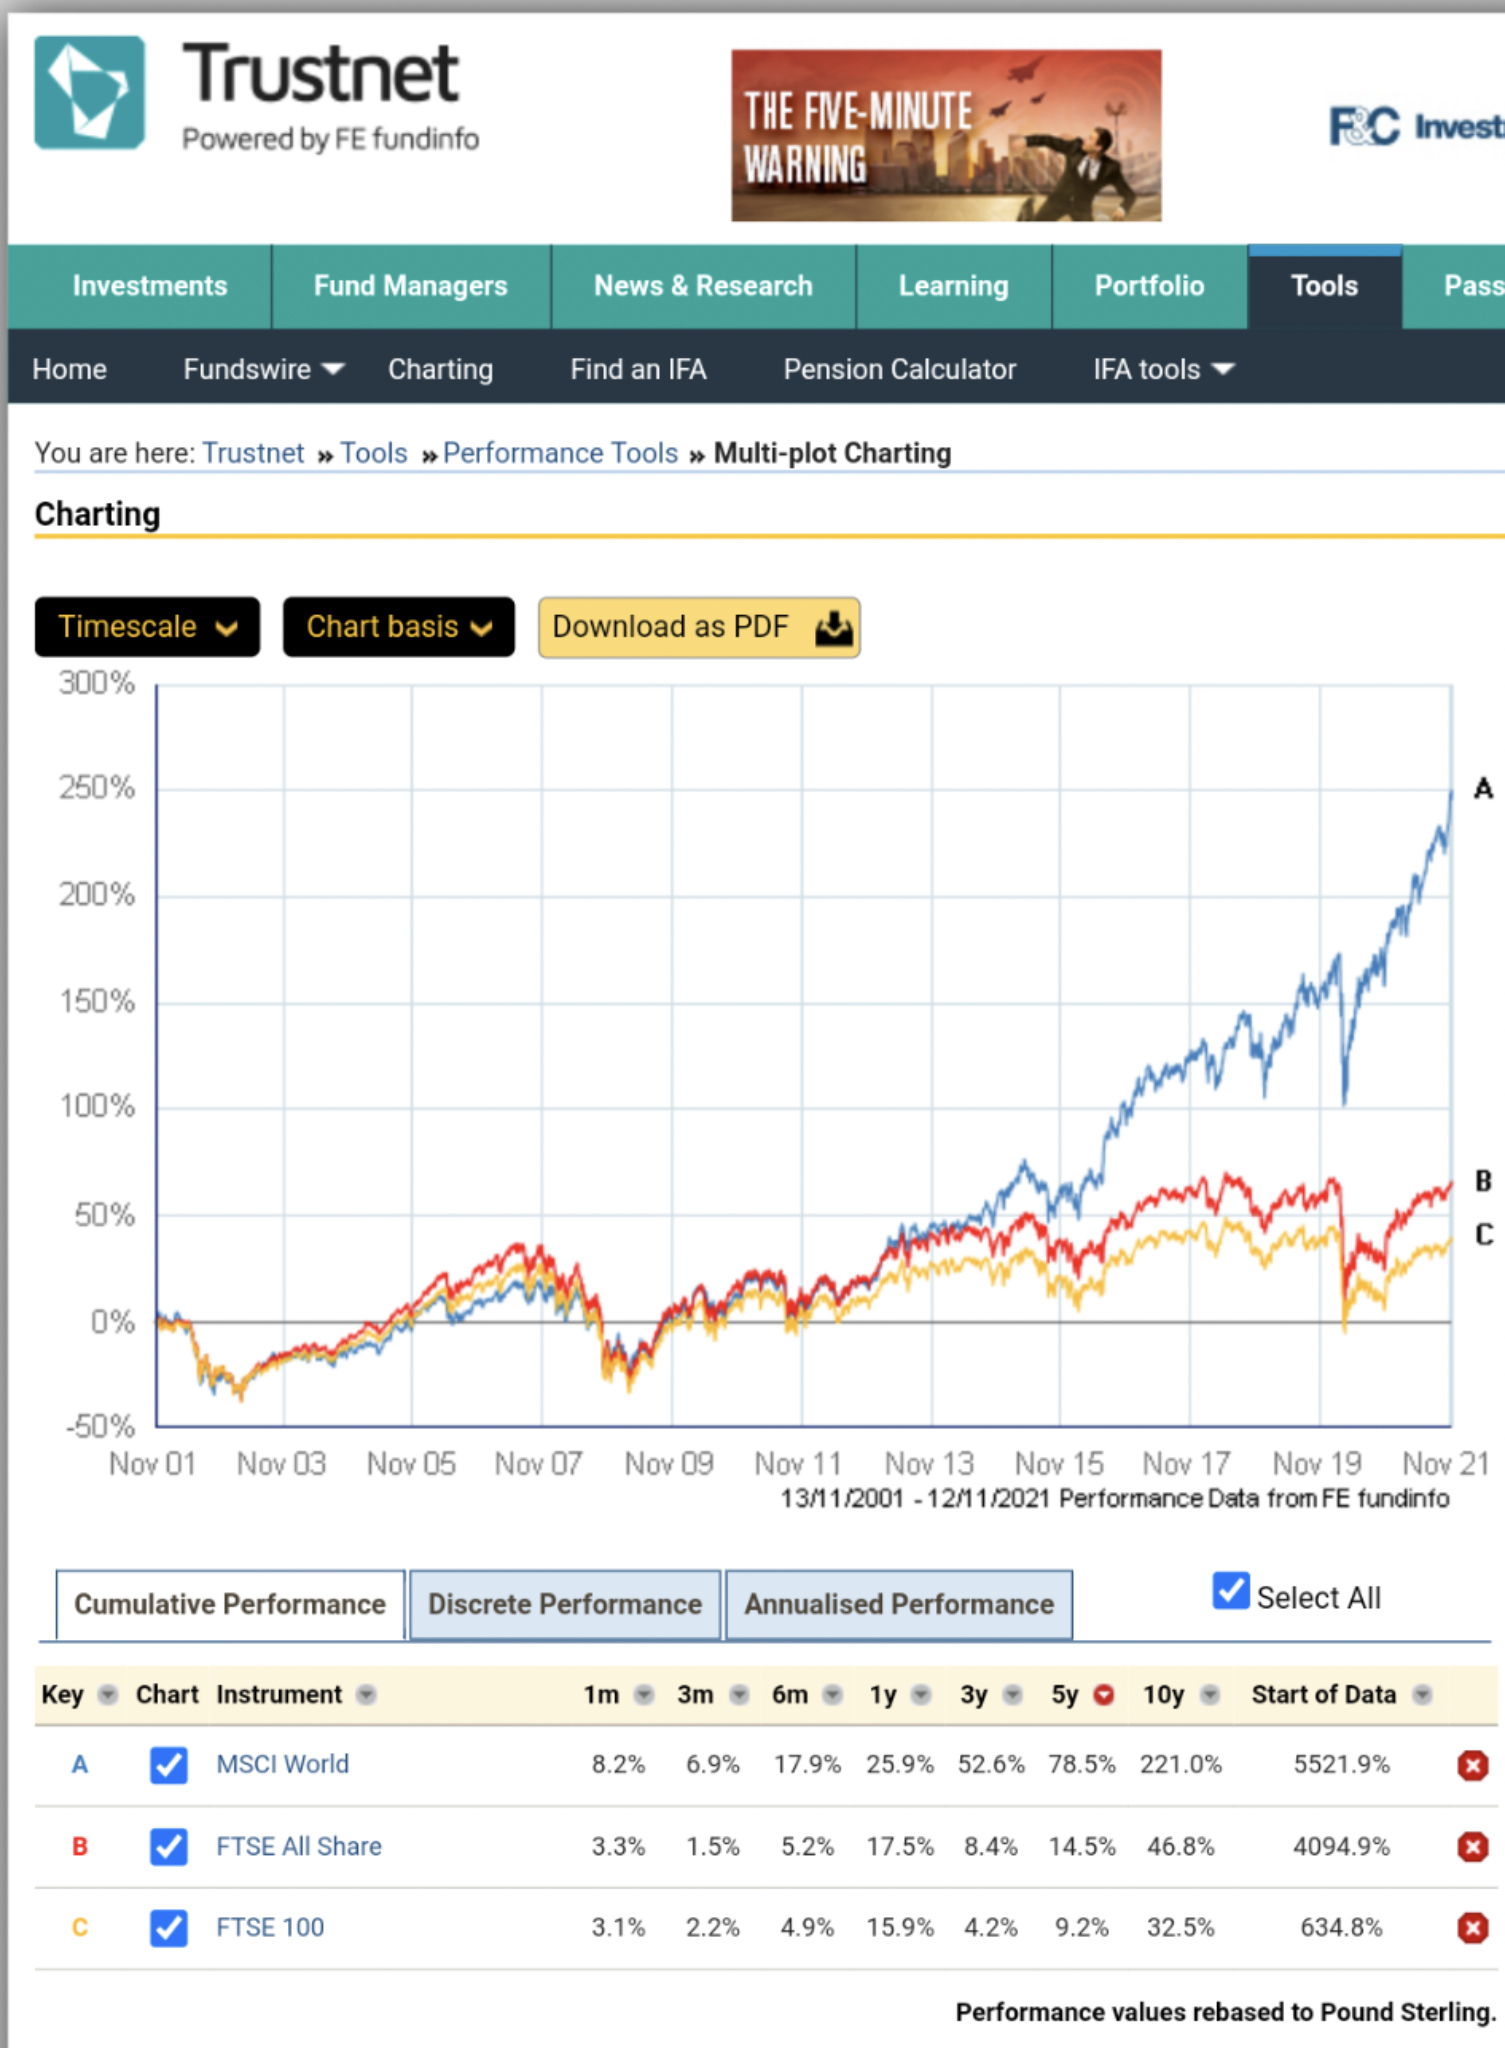Image resolution: width=1505 pixels, height=2048 pixels.
Task: Sort by 1y column arrow icon
Action: pos(922,1694)
